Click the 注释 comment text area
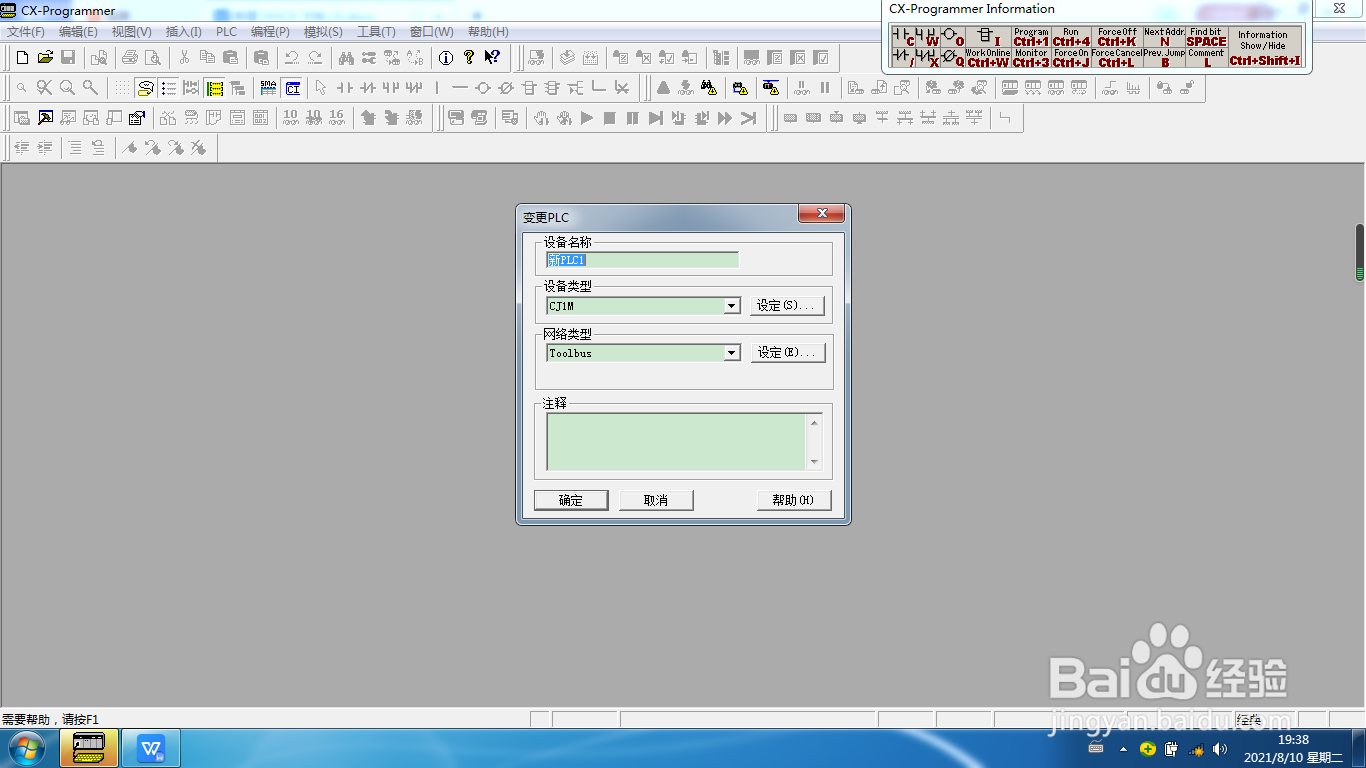Image resolution: width=1366 pixels, height=768 pixels. pos(676,441)
